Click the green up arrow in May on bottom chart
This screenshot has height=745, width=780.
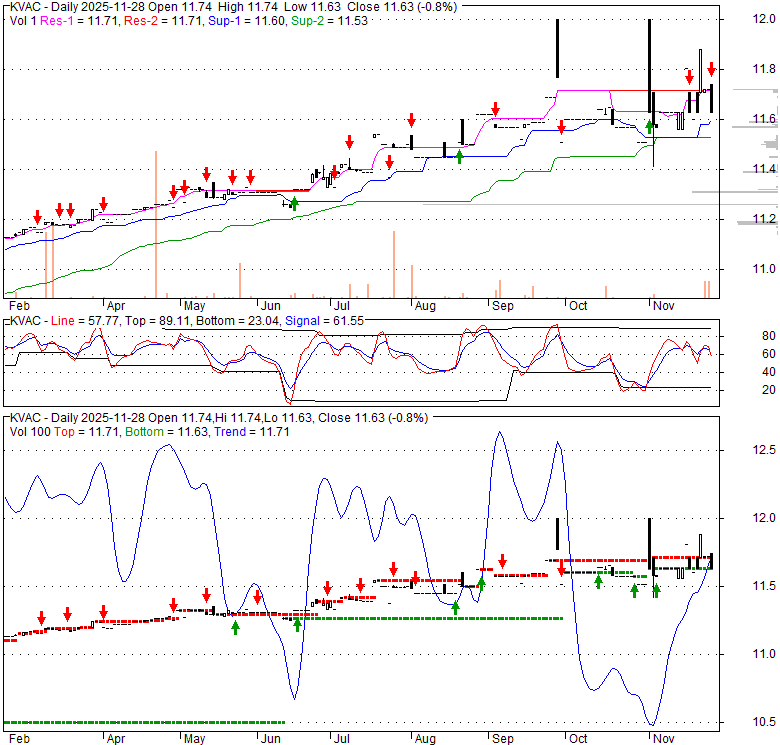pos(236,627)
